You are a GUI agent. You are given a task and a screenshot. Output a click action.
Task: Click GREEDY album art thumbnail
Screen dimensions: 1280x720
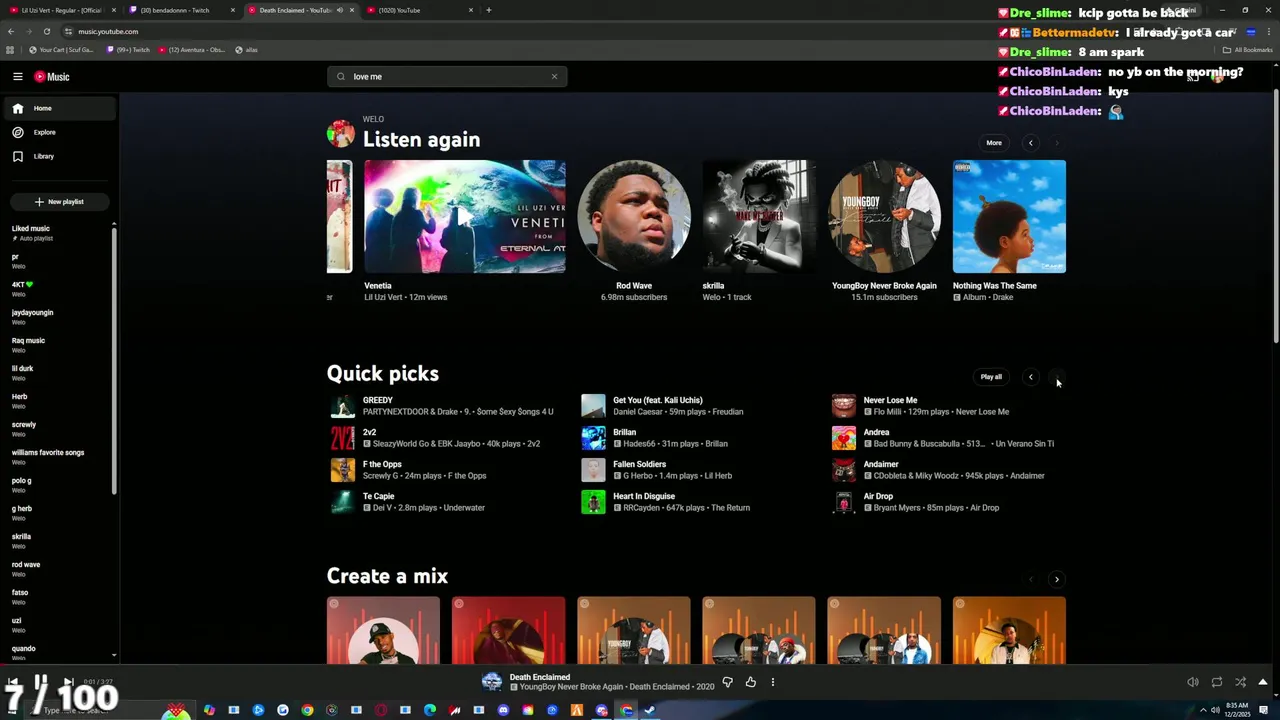[x=343, y=406]
